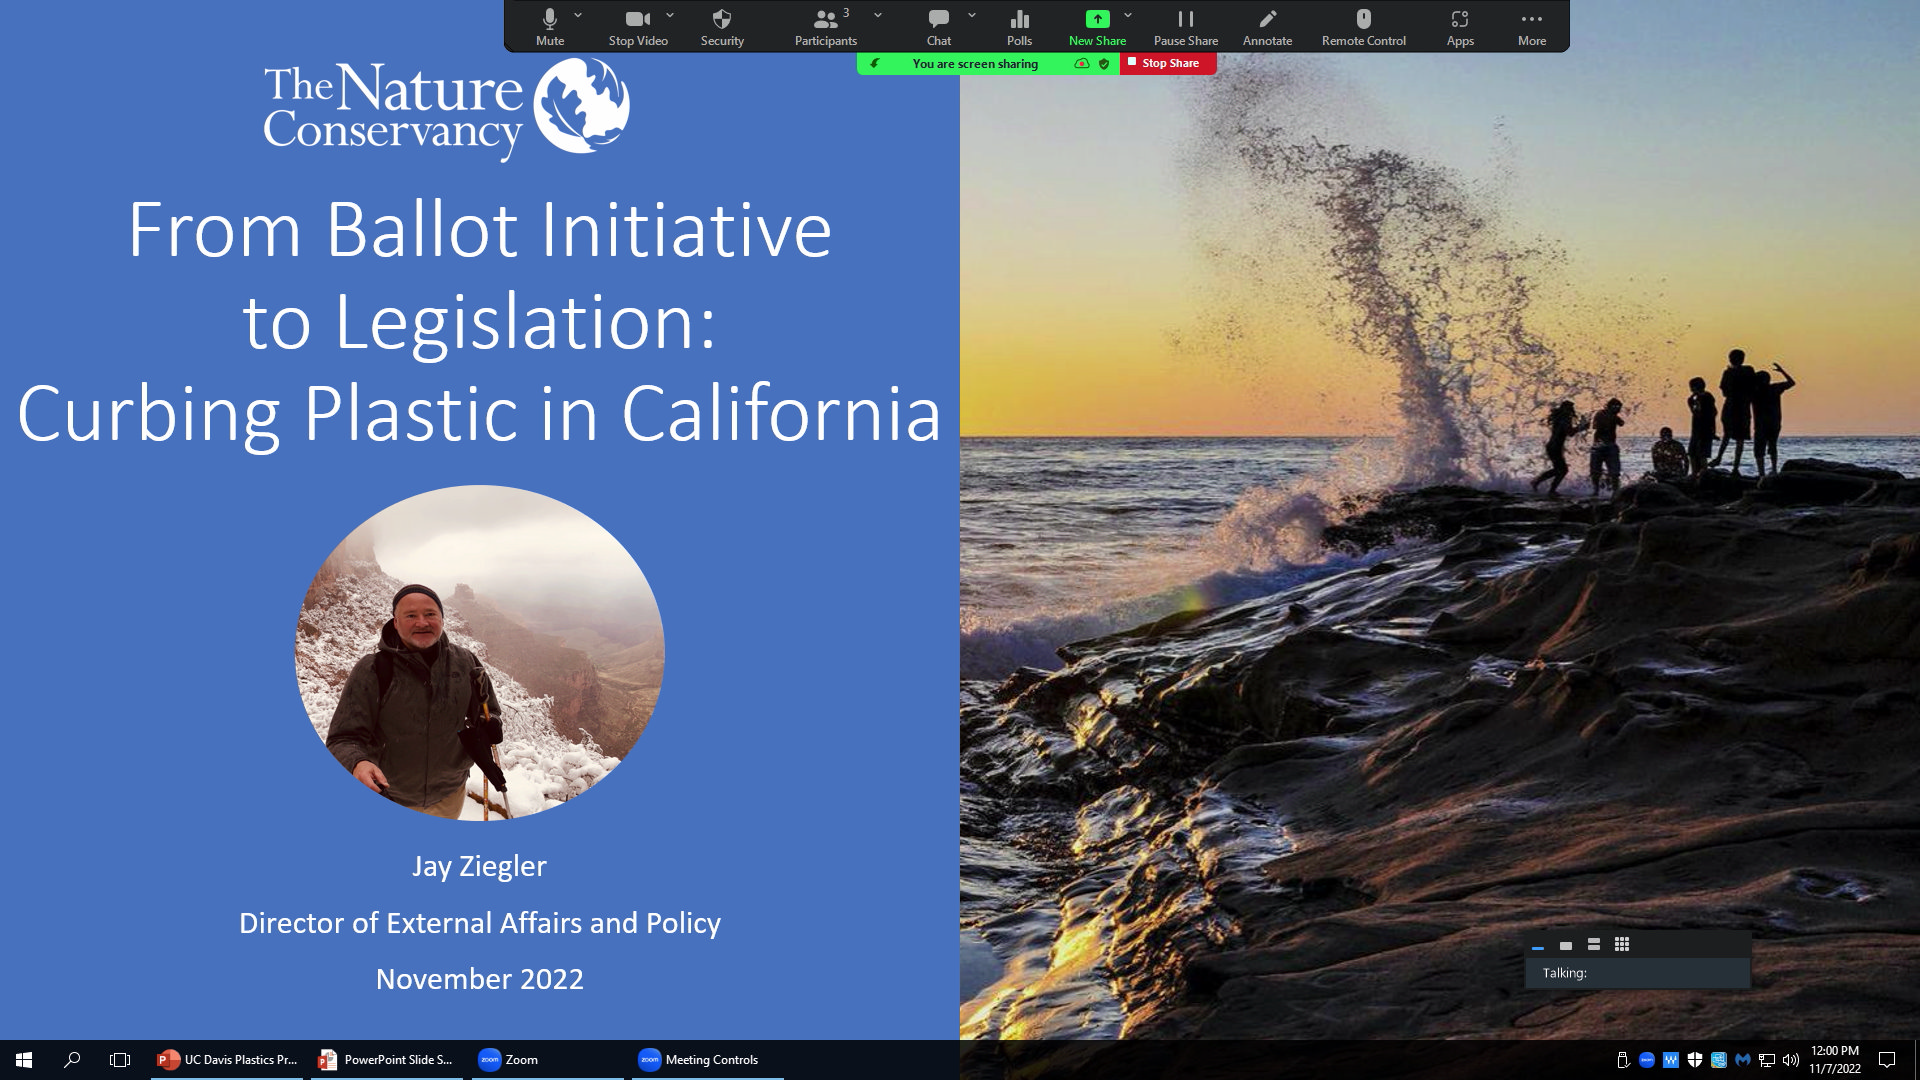Viewport: 1920px width, 1080px height.
Task: Open the Security shield menu
Action: coord(722,26)
